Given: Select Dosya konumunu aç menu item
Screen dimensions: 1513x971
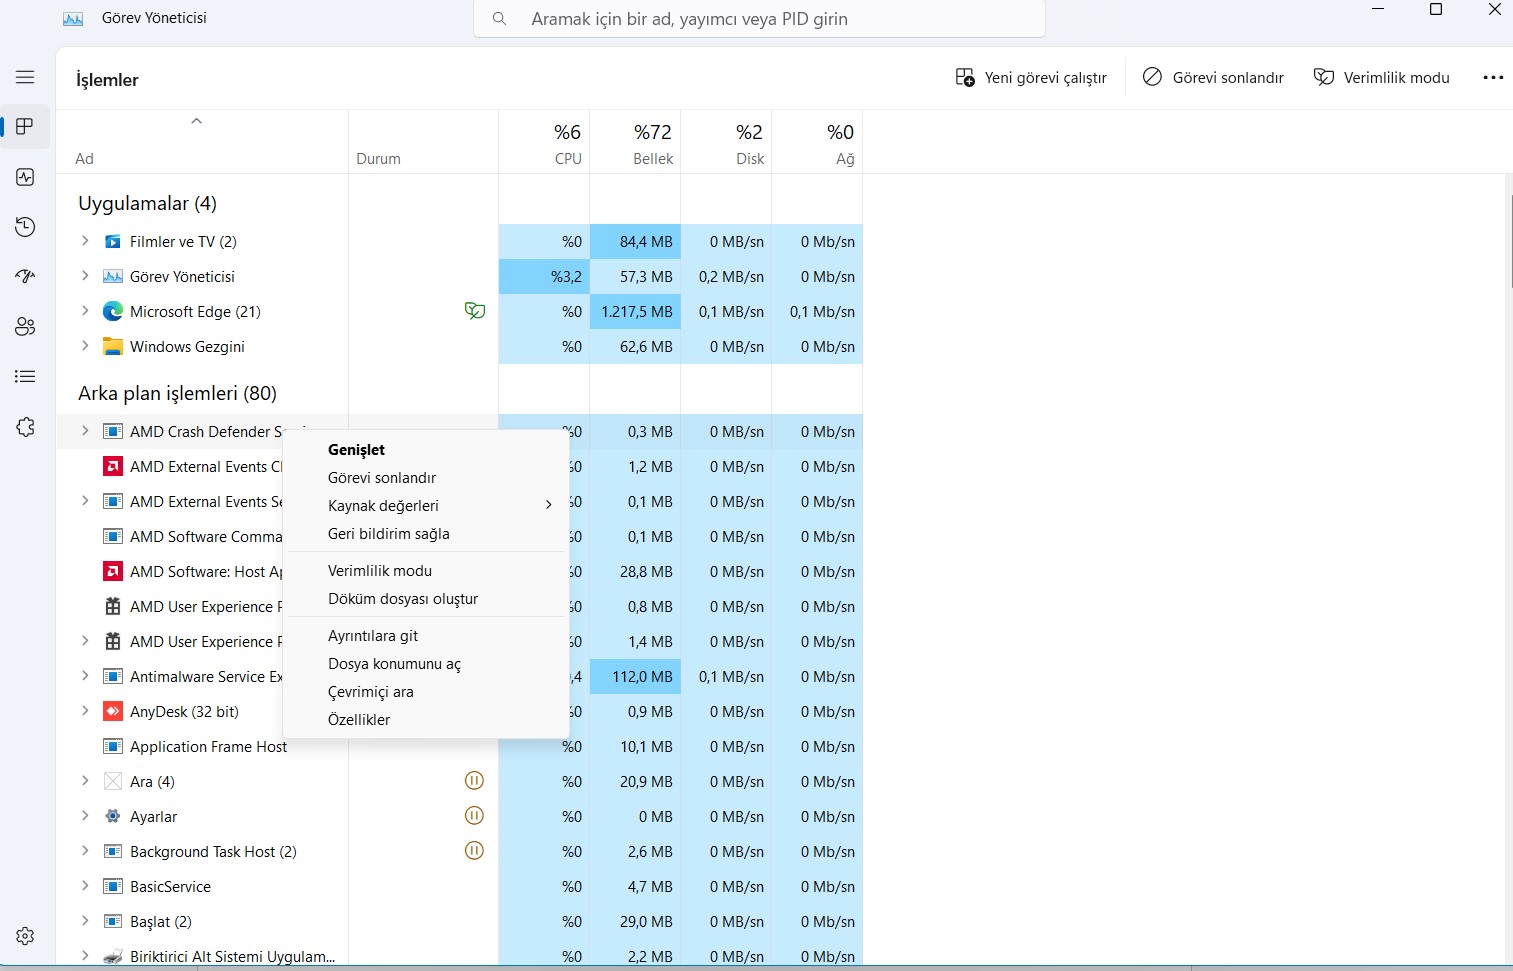Looking at the screenshot, I should [426, 664].
